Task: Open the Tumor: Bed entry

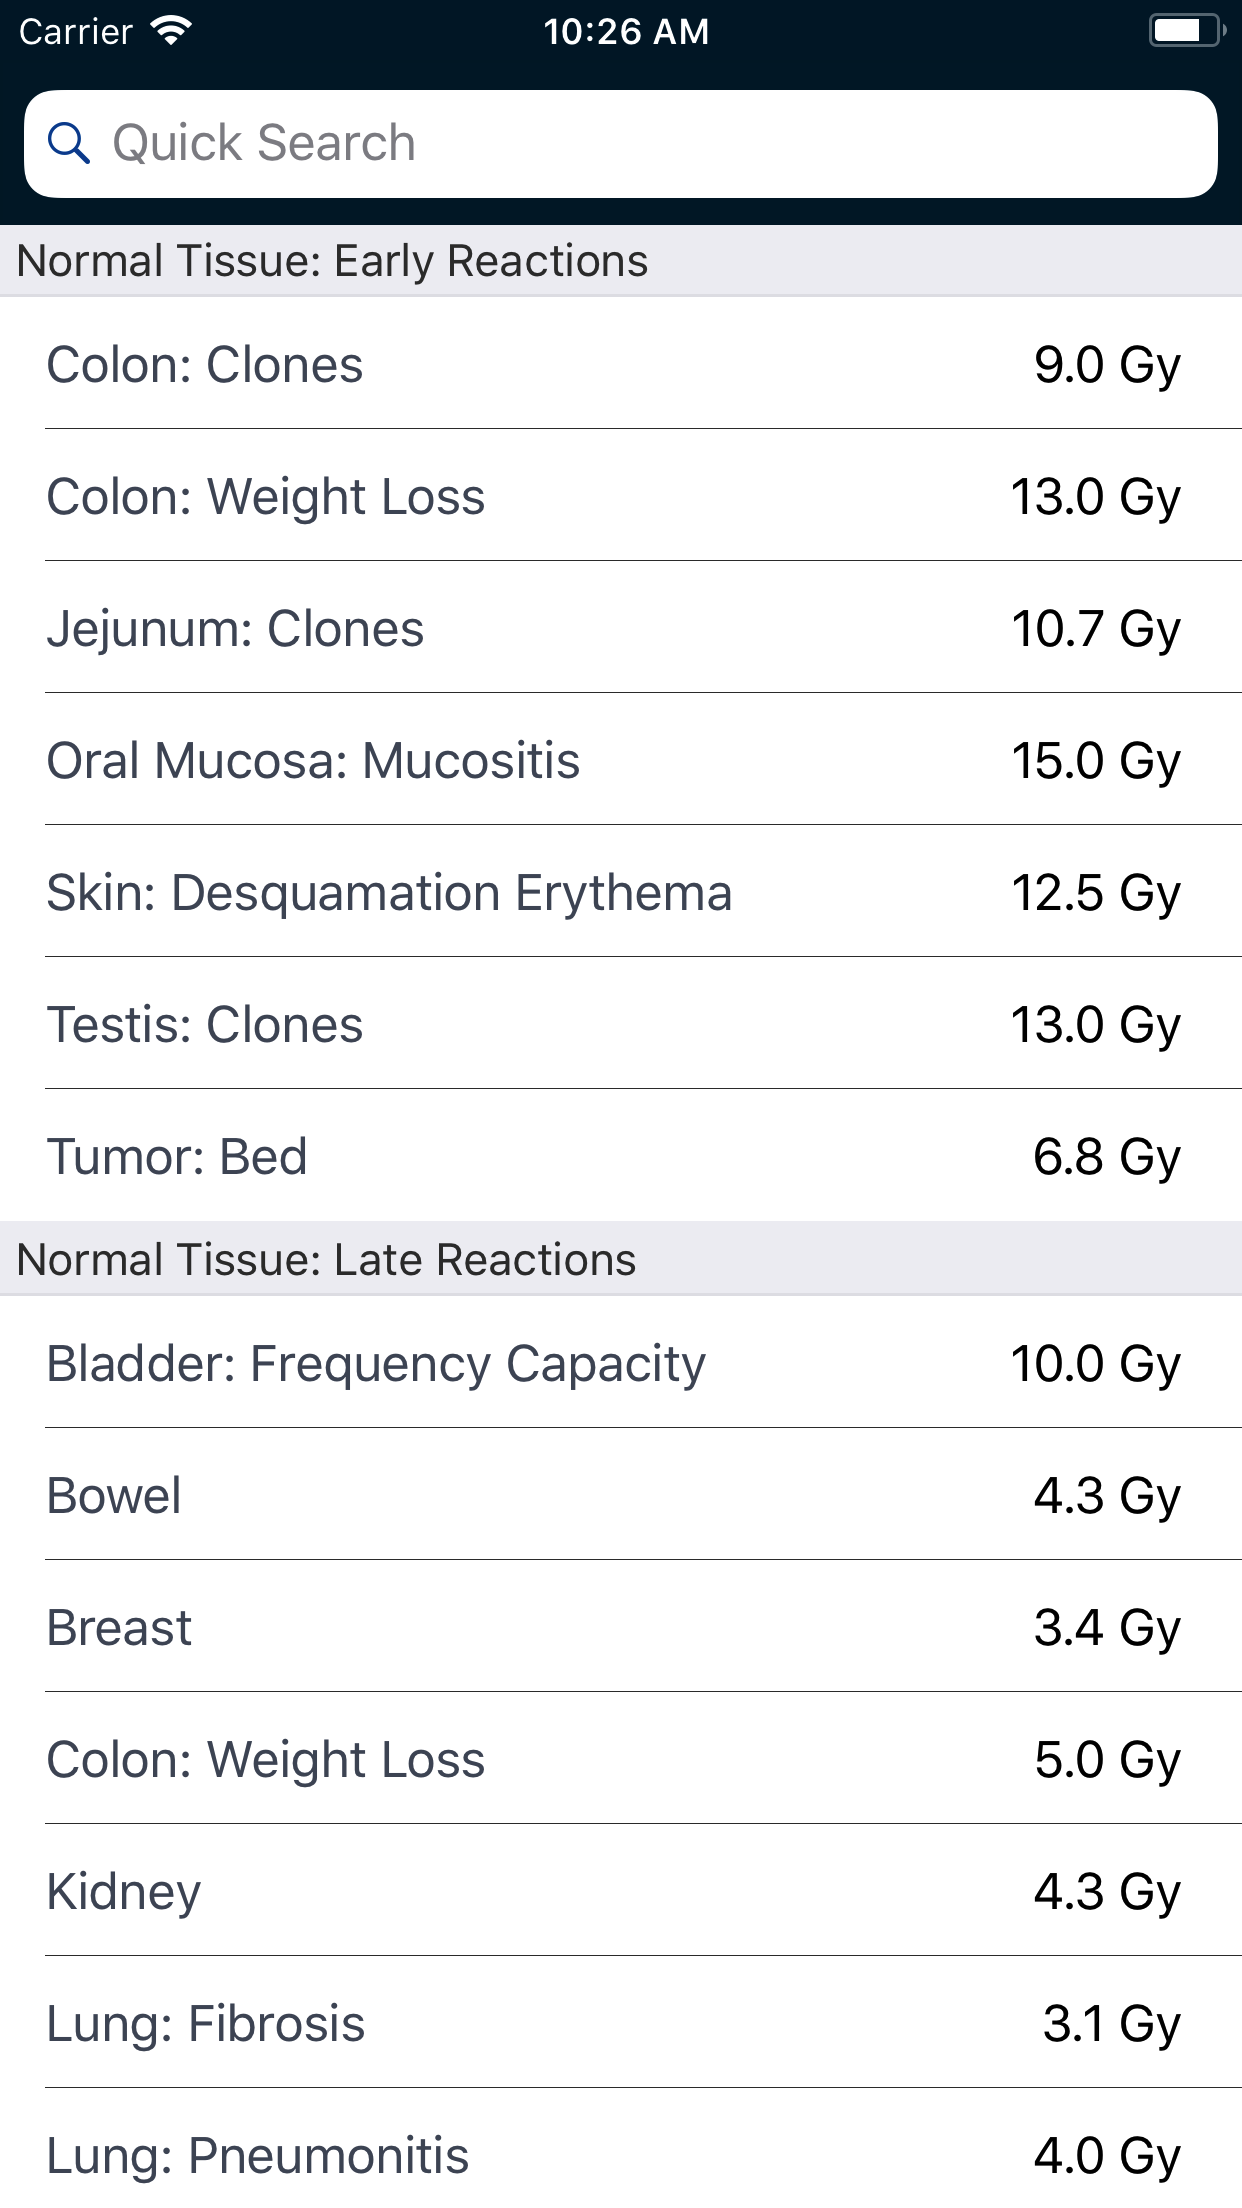Action: 621,1156
